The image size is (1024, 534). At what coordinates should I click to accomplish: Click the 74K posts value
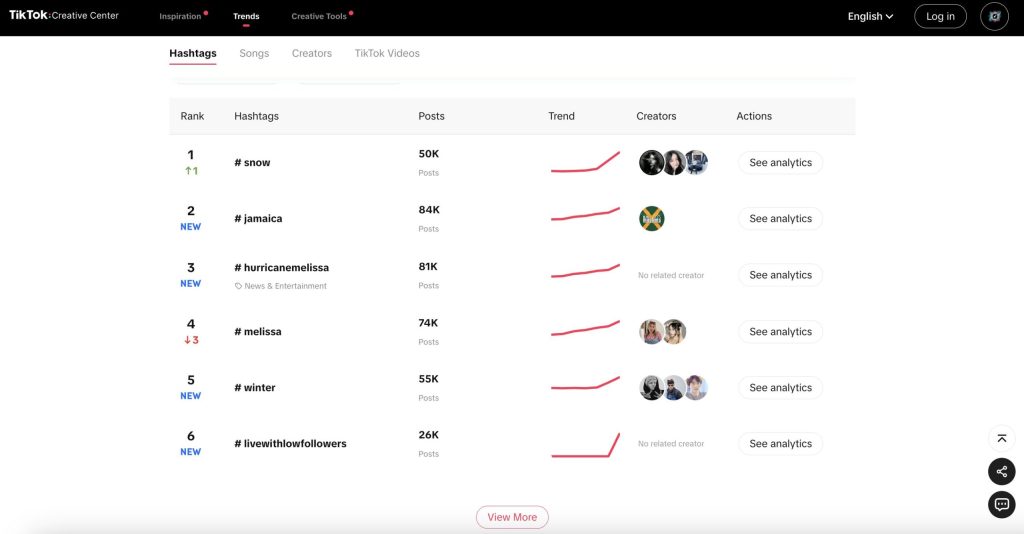pyautogui.click(x=428, y=323)
